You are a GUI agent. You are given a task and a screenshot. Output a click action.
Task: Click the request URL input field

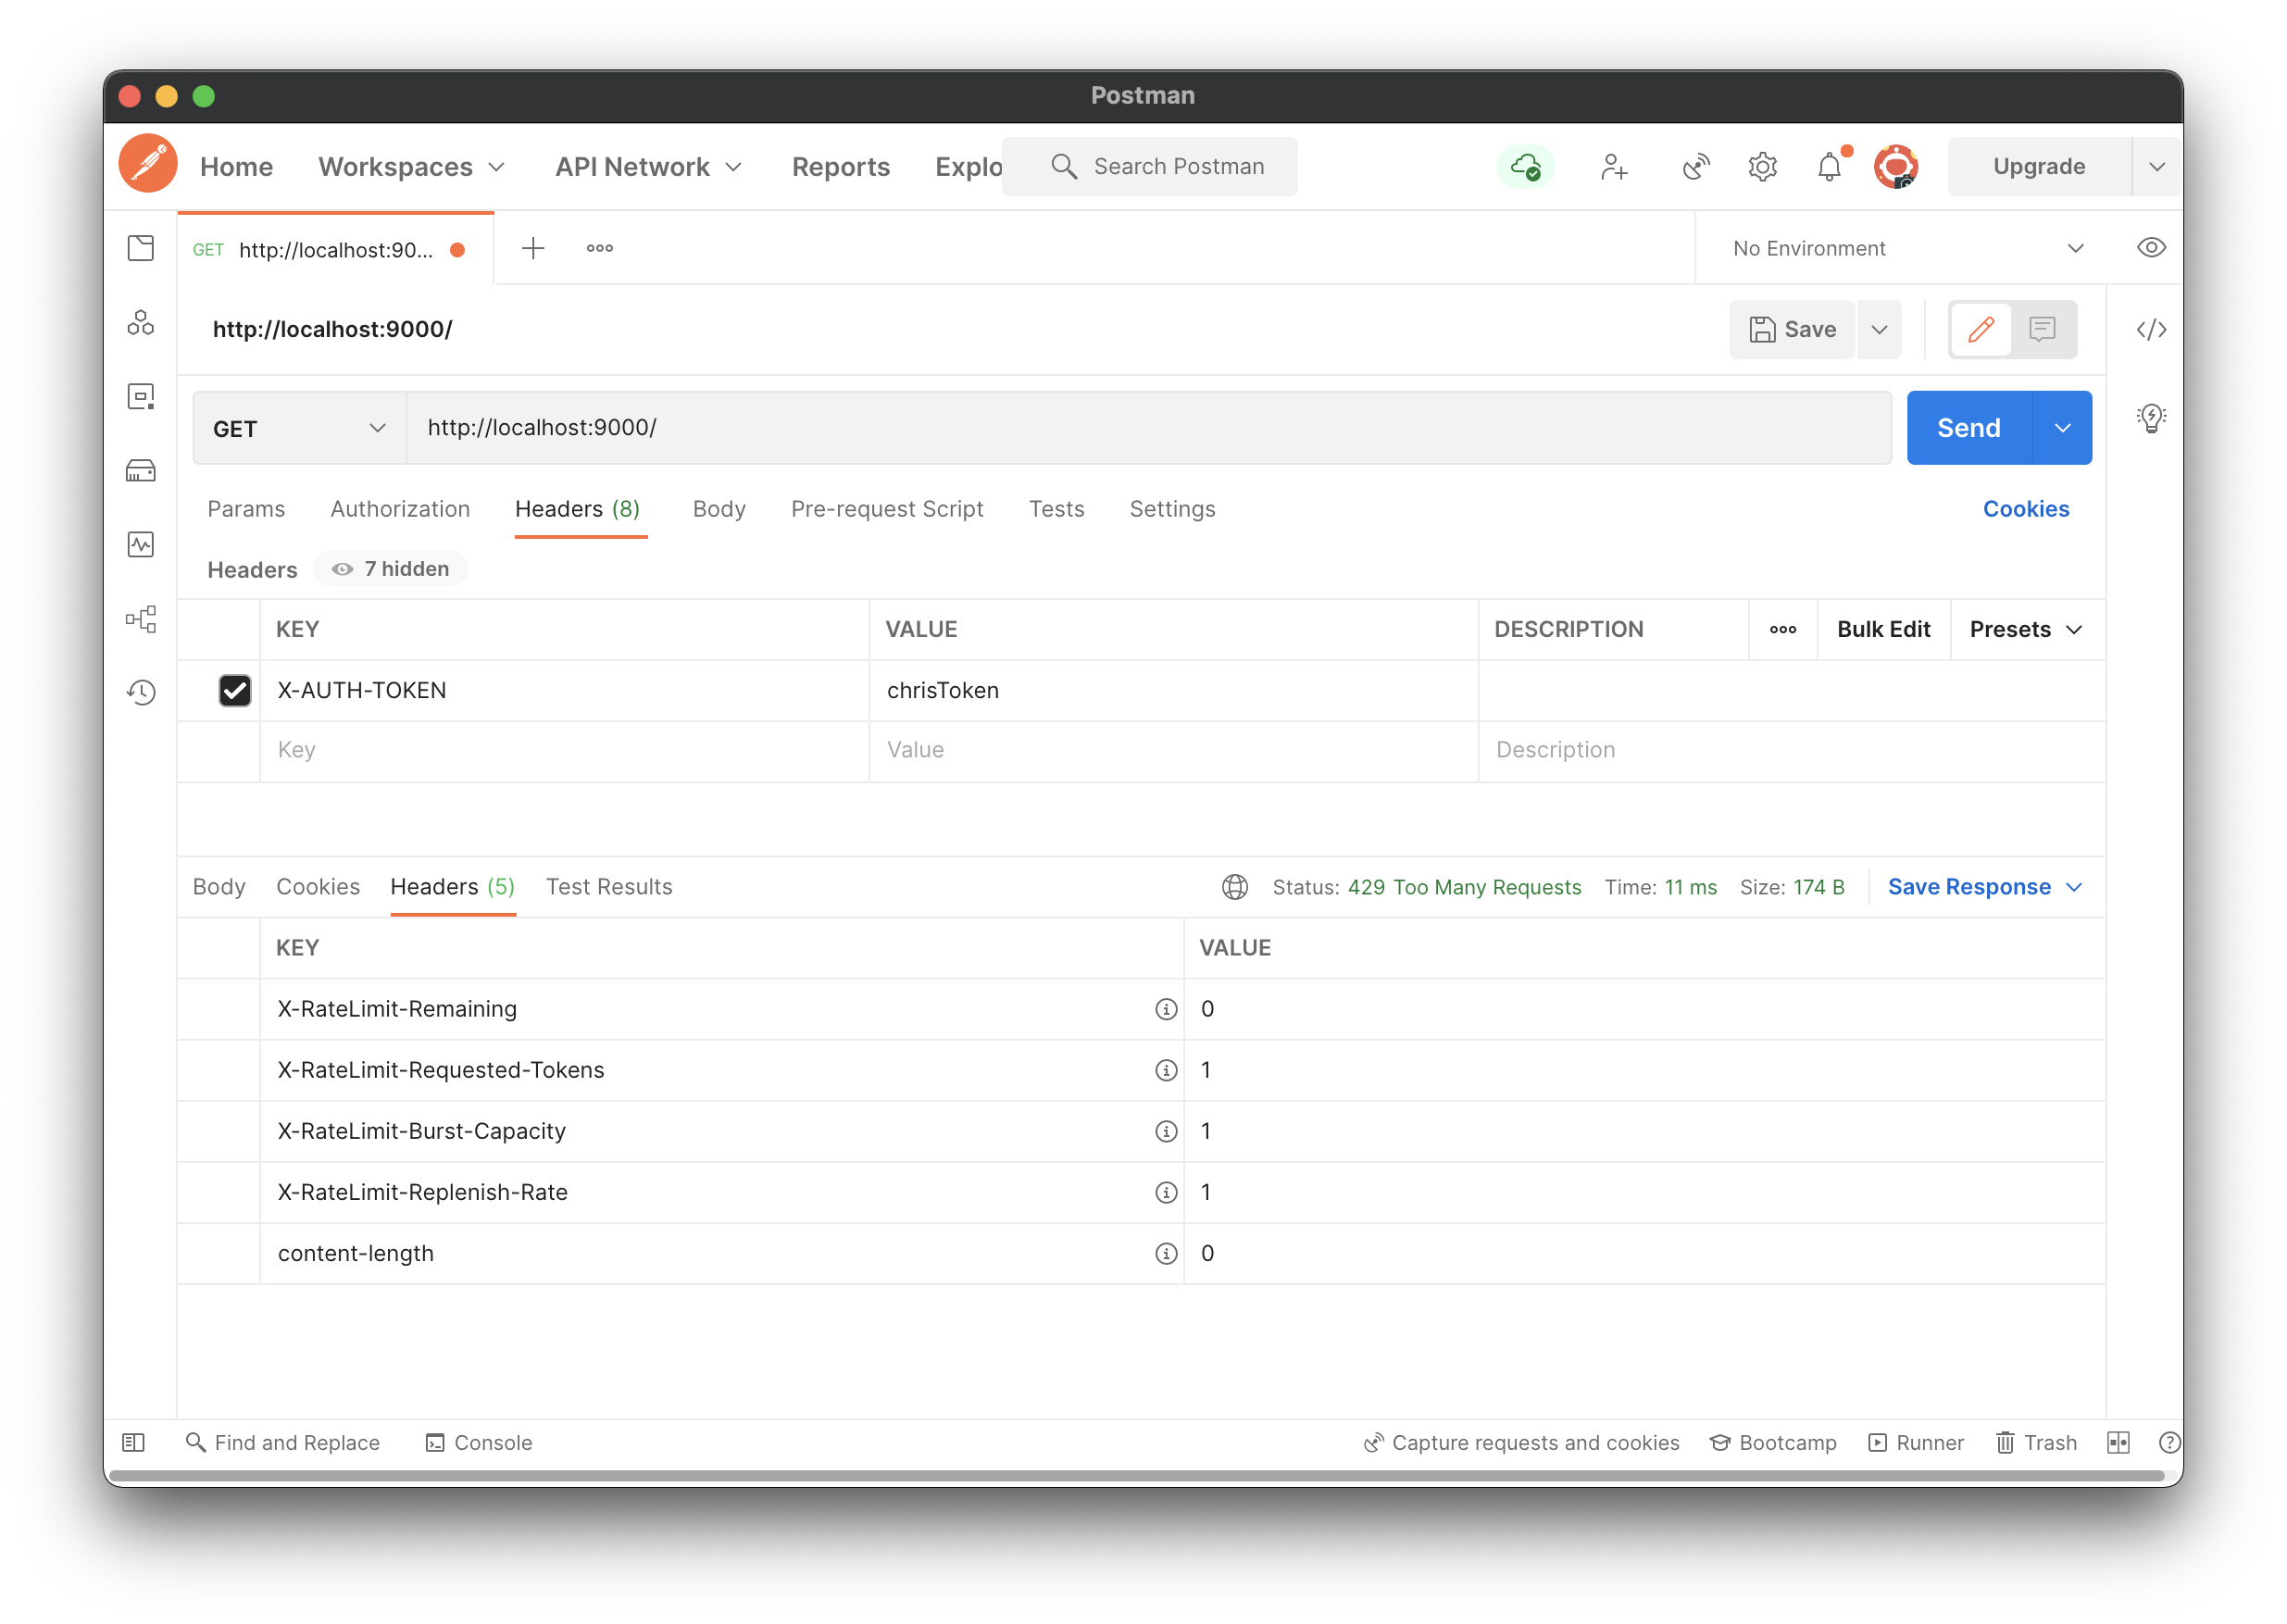click(1148, 428)
